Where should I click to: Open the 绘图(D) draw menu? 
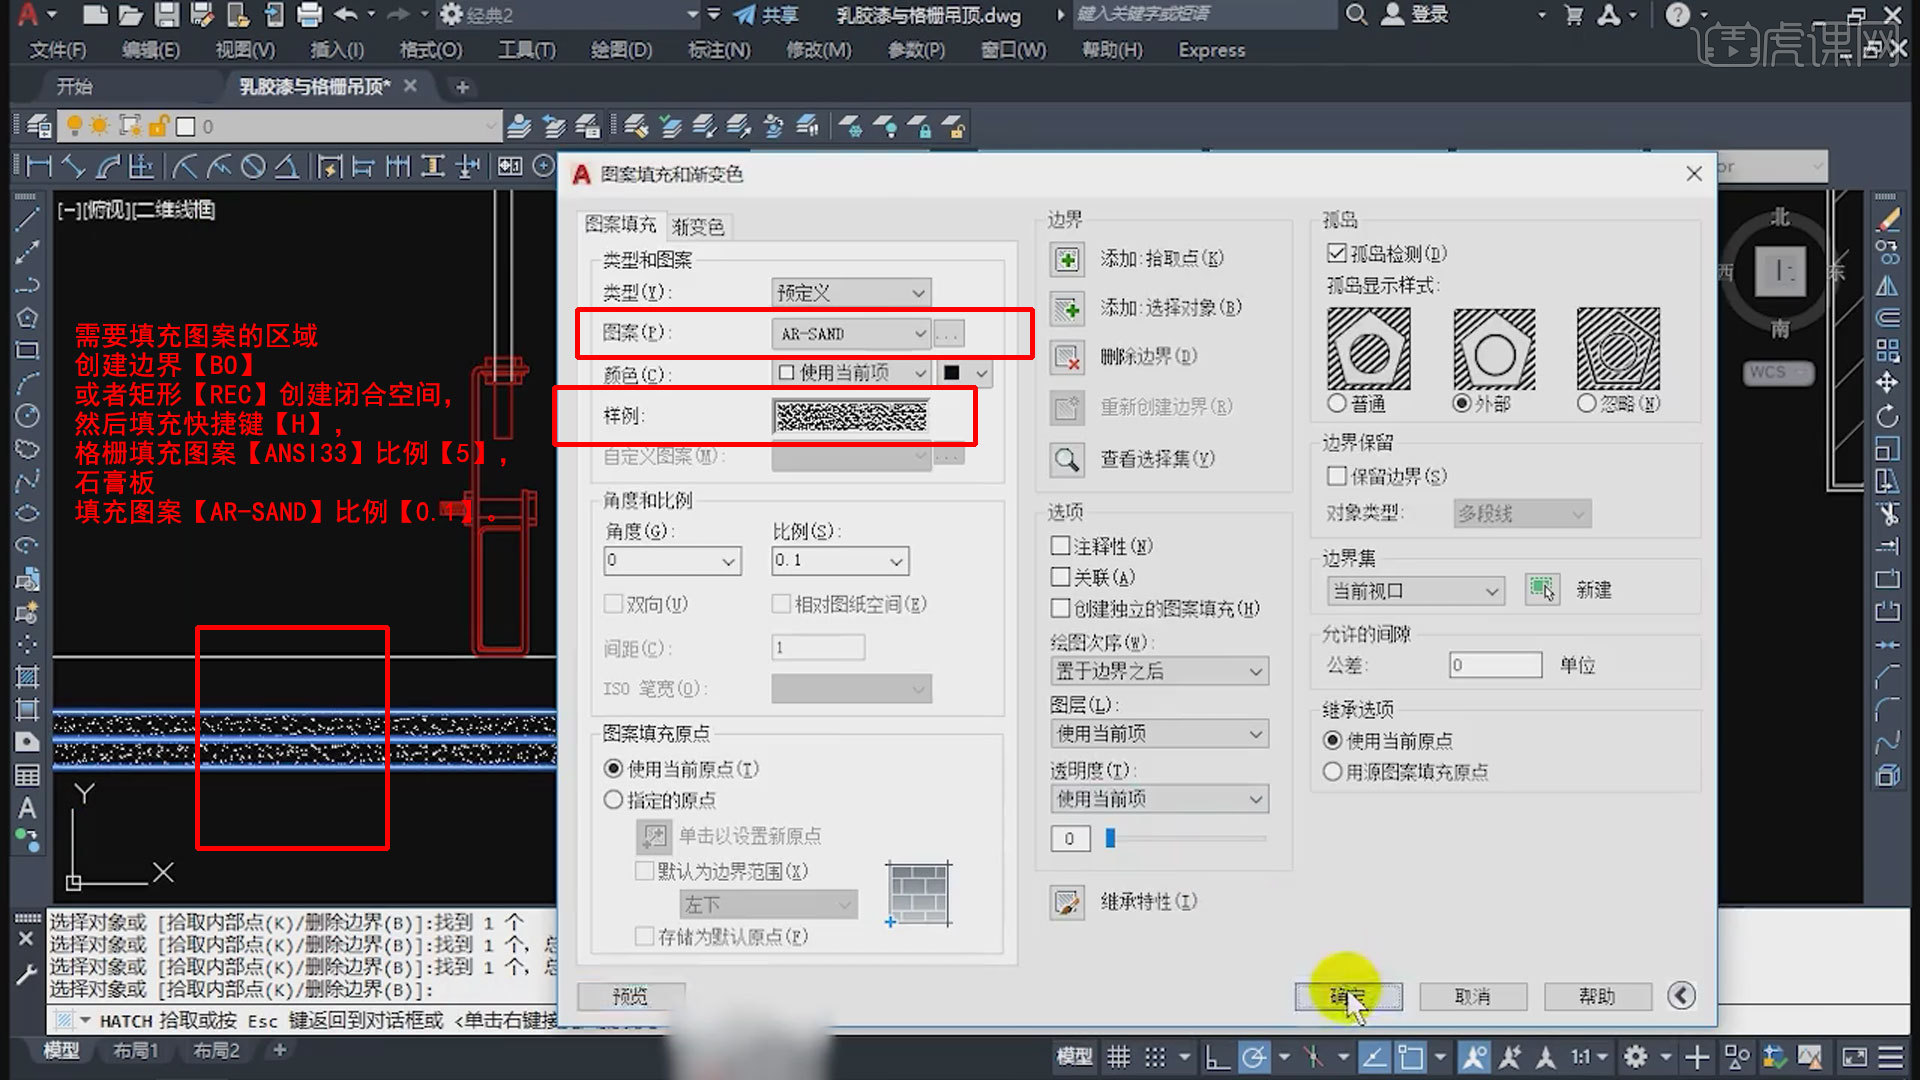coord(620,50)
